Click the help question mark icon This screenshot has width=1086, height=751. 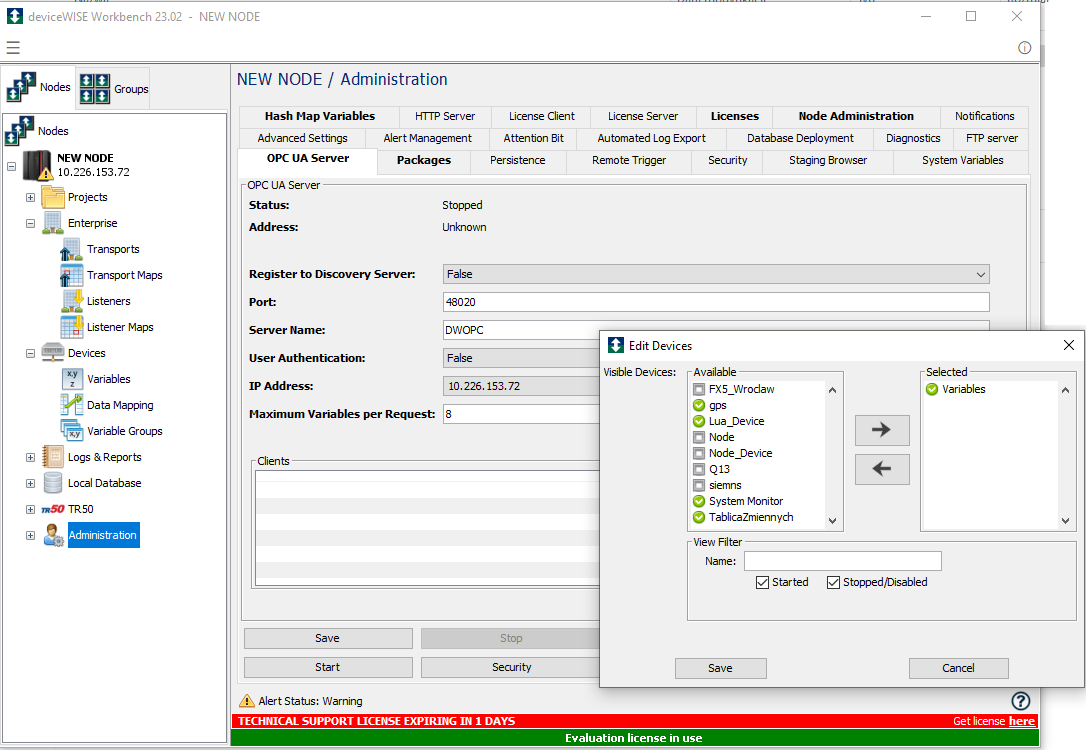(x=1020, y=700)
